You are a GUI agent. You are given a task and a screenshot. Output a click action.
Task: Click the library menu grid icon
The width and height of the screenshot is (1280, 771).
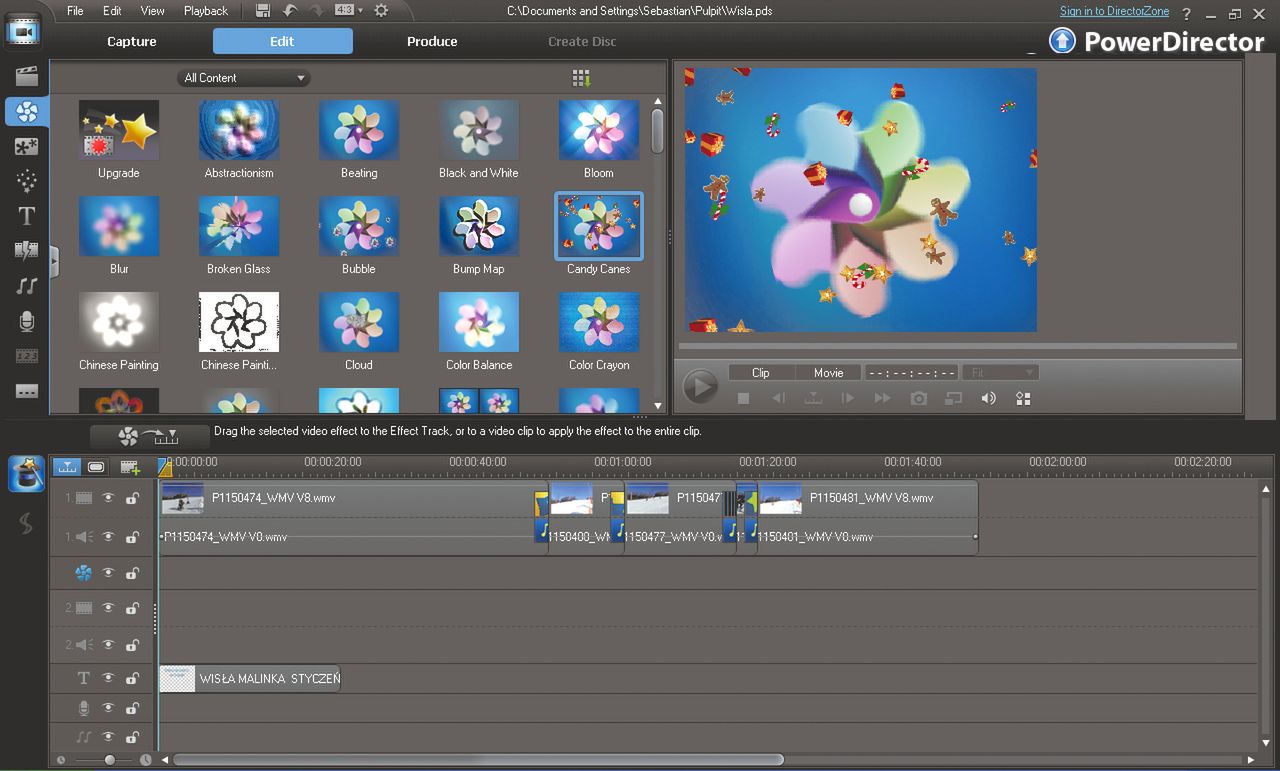click(x=581, y=78)
